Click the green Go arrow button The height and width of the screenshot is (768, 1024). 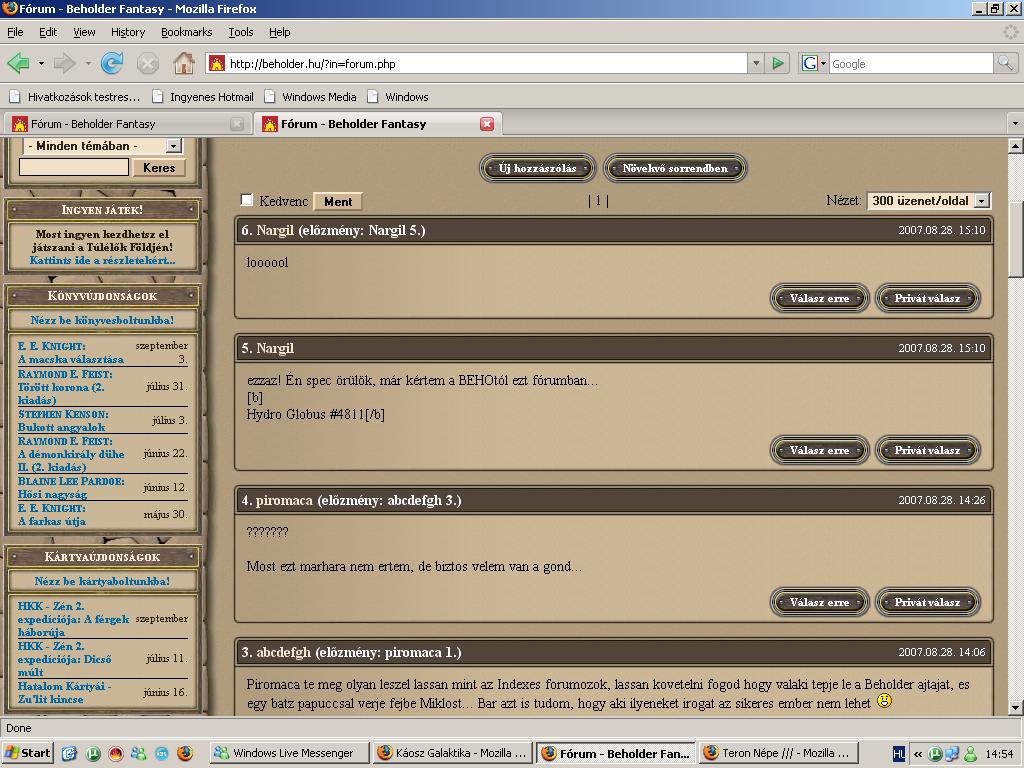click(x=778, y=63)
